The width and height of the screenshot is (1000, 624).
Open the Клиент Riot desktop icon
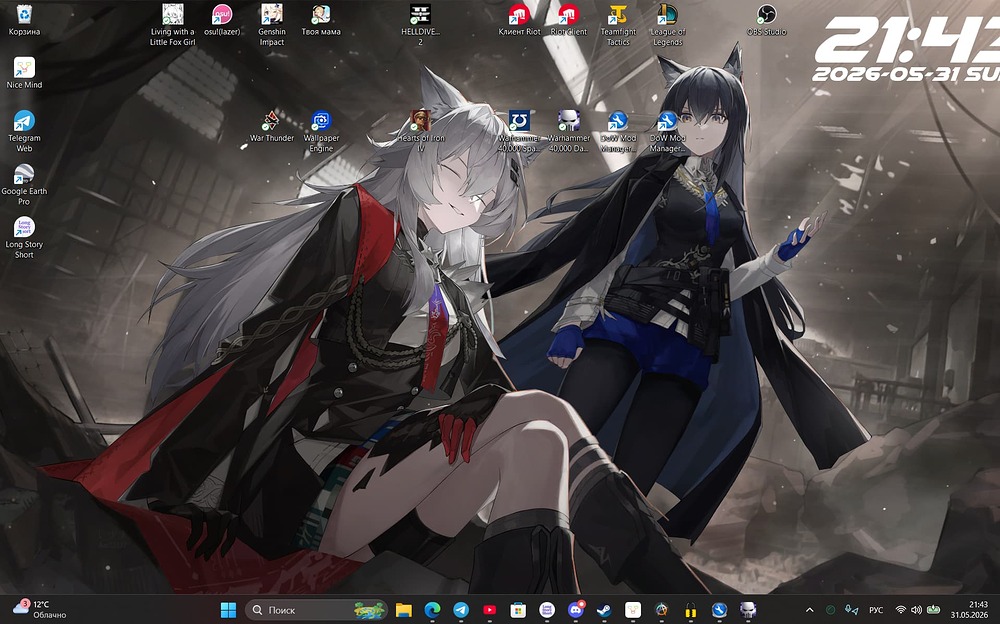click(x=519, y=20)
